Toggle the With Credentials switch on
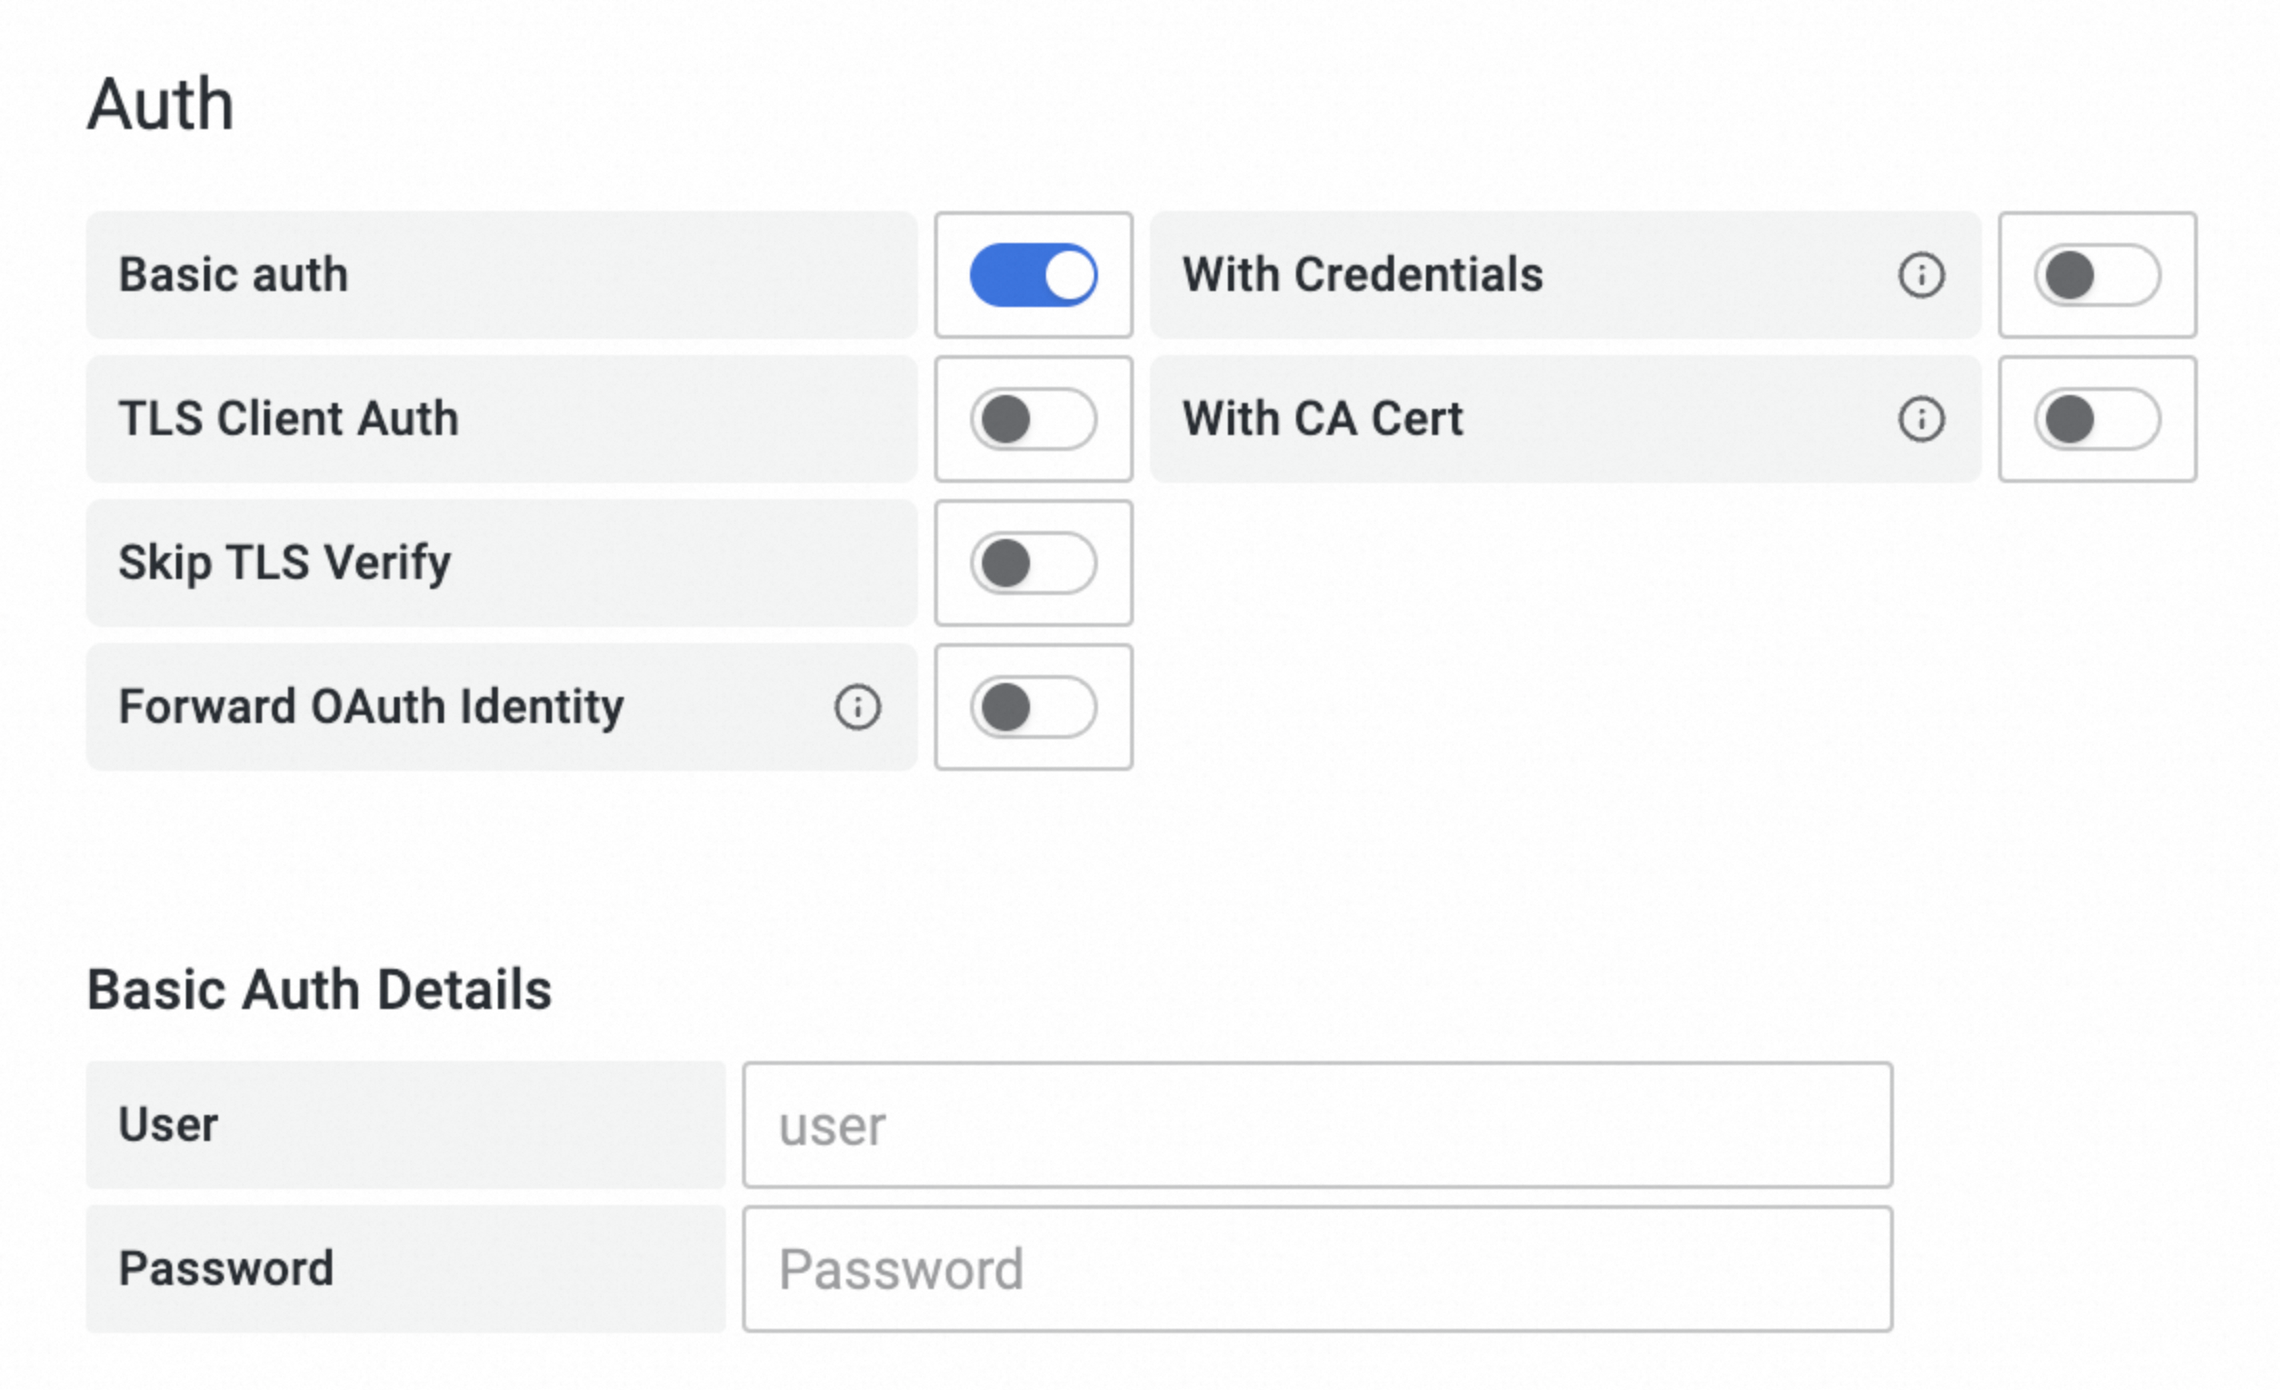Viewport: 2280px width, 1390px height. point(2097,275)
